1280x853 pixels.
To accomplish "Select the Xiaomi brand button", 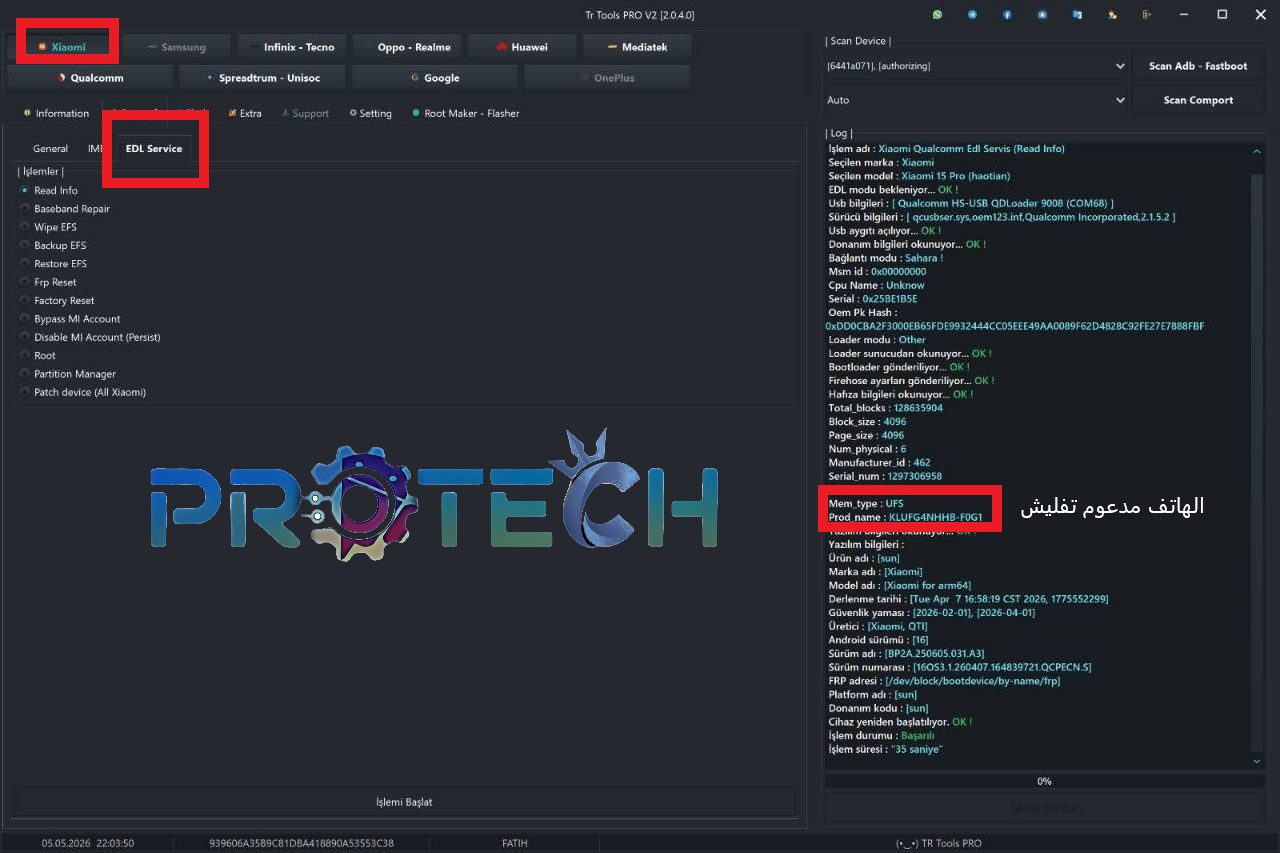I will (x=62, y=47).
